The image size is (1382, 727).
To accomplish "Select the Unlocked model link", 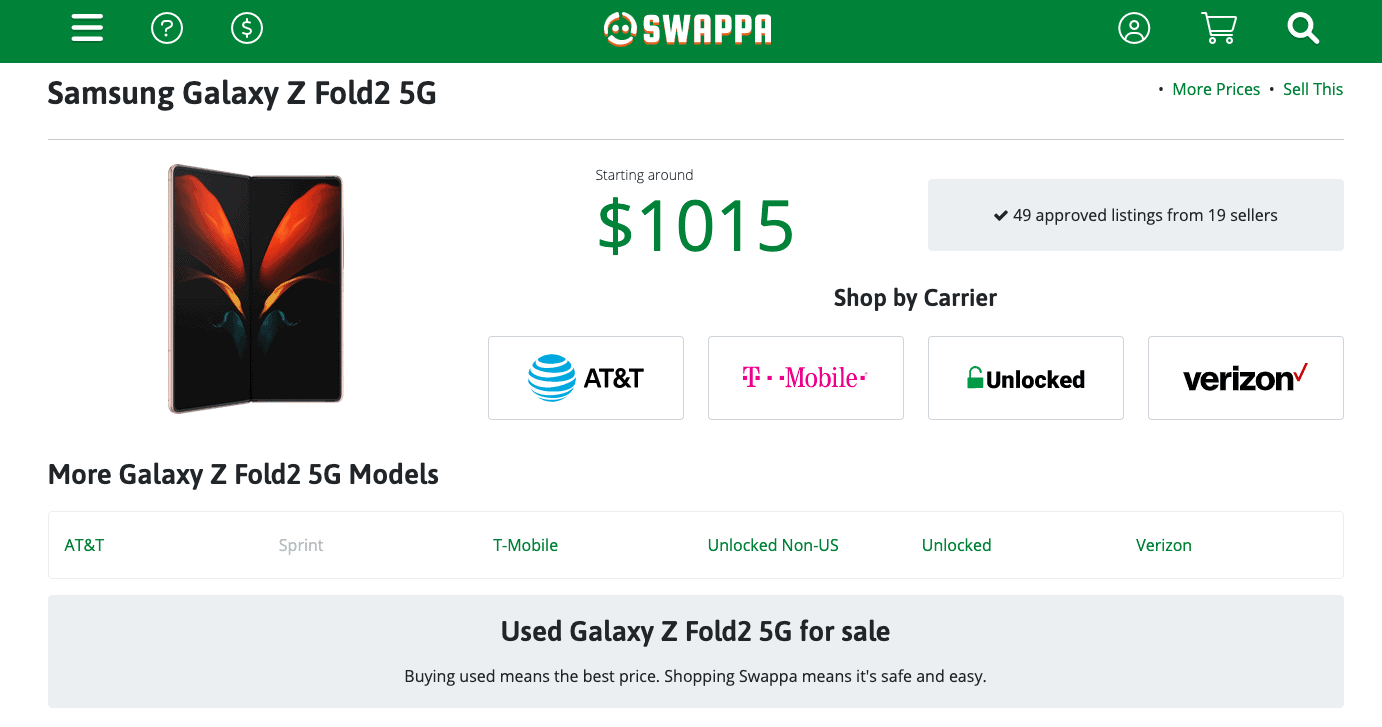I will [x=956, y=545].
